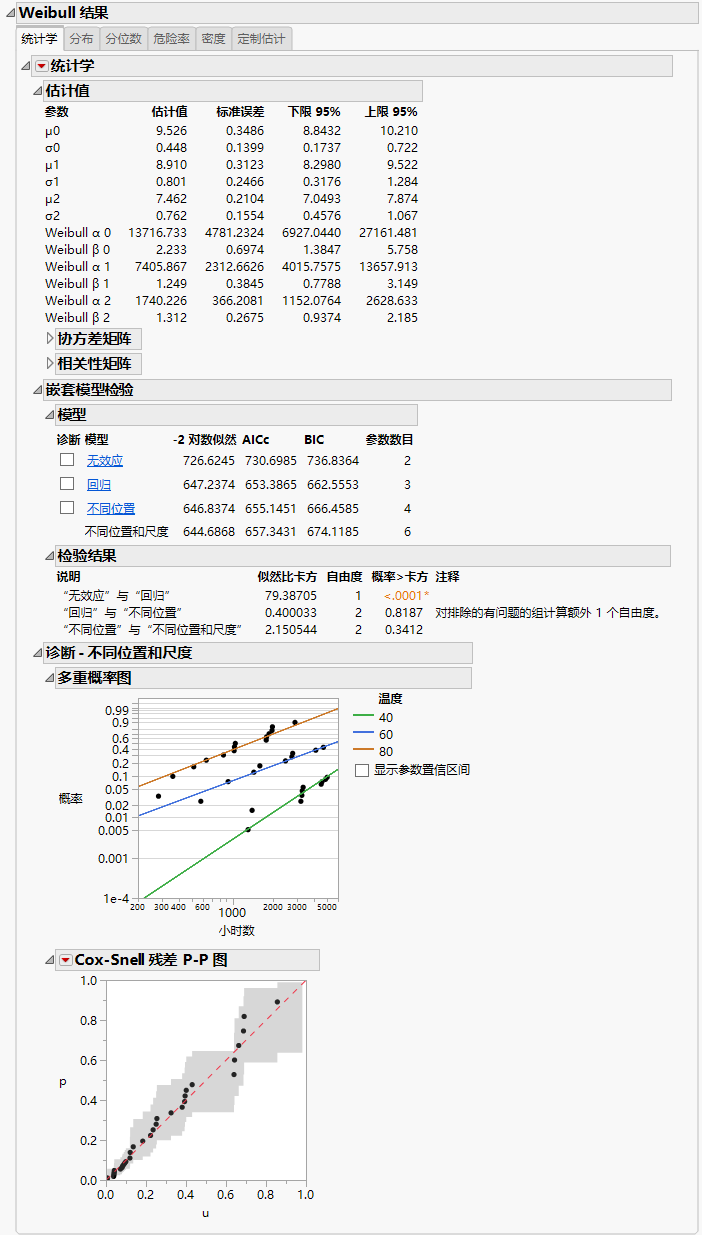The height and width of the screenshot is (1235, 702).
Task: Click the 自由度 column header
Action: pyautogui.click(x=345, y=577)
